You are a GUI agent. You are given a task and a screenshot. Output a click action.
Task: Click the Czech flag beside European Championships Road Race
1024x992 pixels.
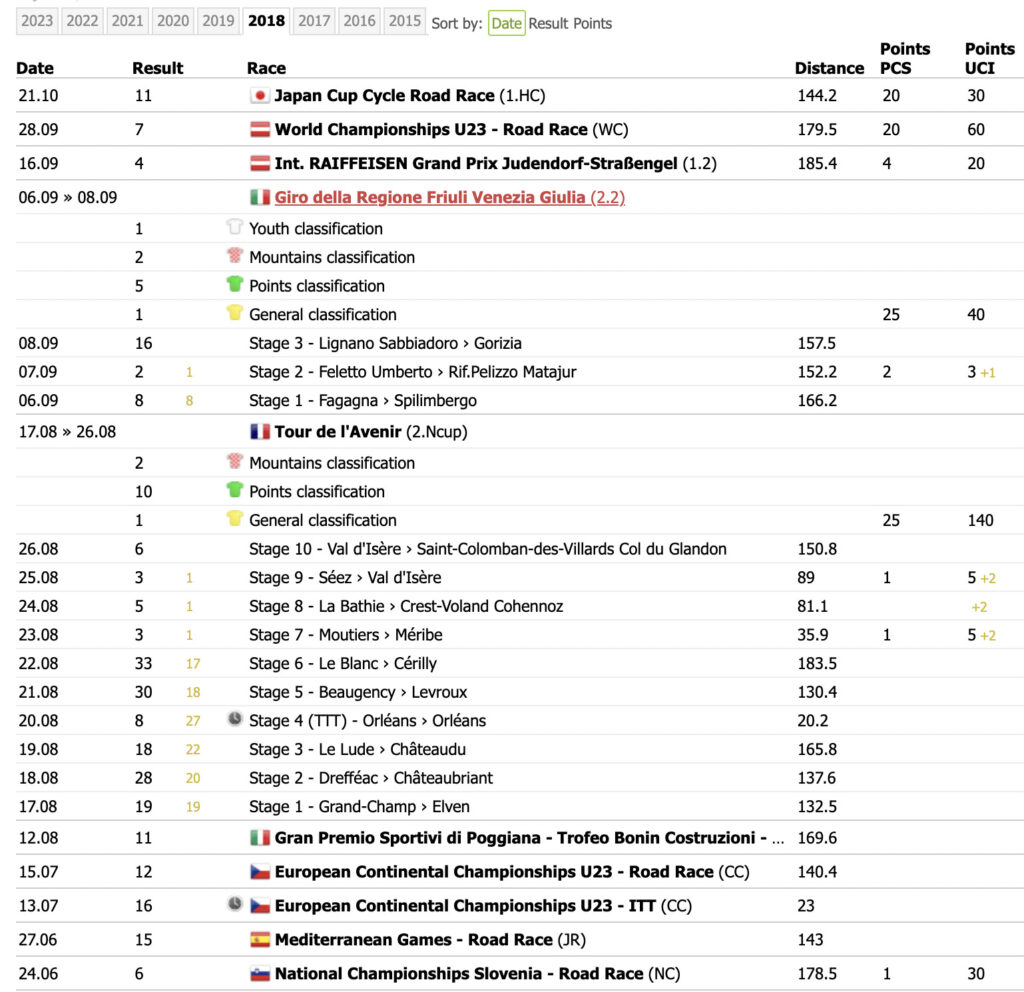point(259,872)
